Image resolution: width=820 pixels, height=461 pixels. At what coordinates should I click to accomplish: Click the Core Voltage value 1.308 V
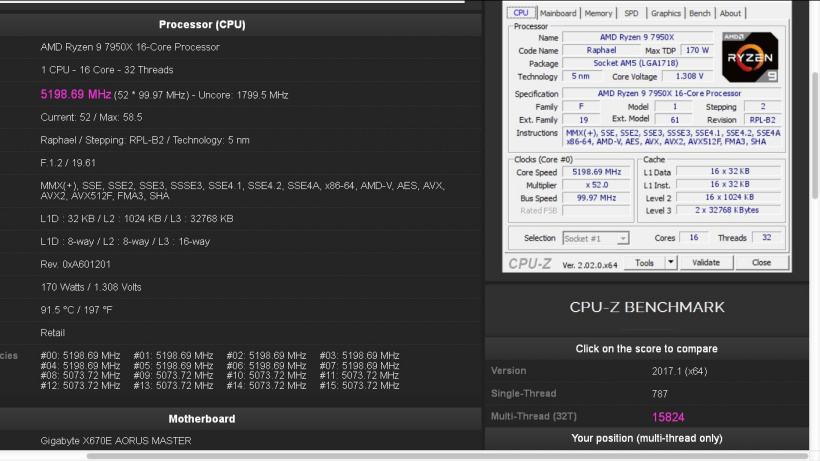(x=689, y=76)
